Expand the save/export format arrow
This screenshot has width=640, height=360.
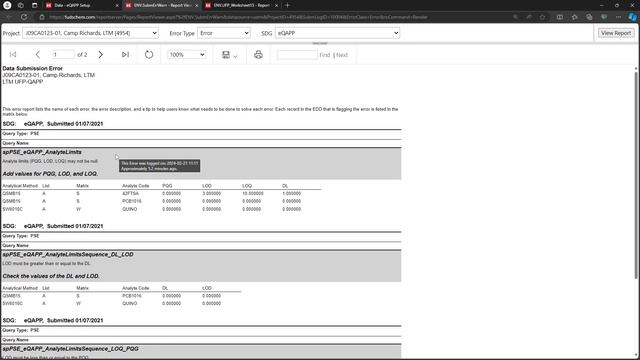(x=236, y=56)
